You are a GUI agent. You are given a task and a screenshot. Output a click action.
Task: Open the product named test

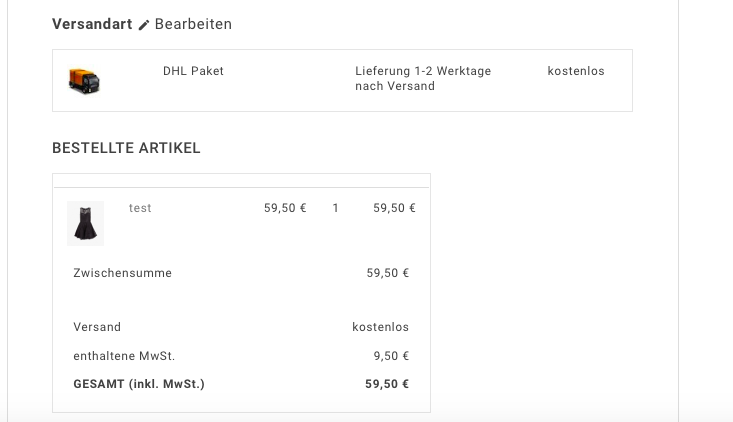(140, 208)
